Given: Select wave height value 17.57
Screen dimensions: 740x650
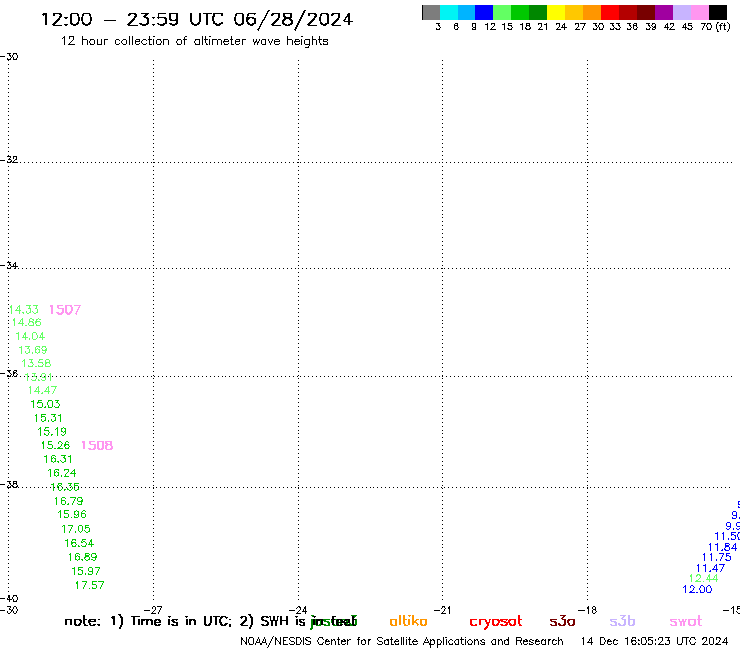Looking at the screenshot, I should tap(90, 585).
